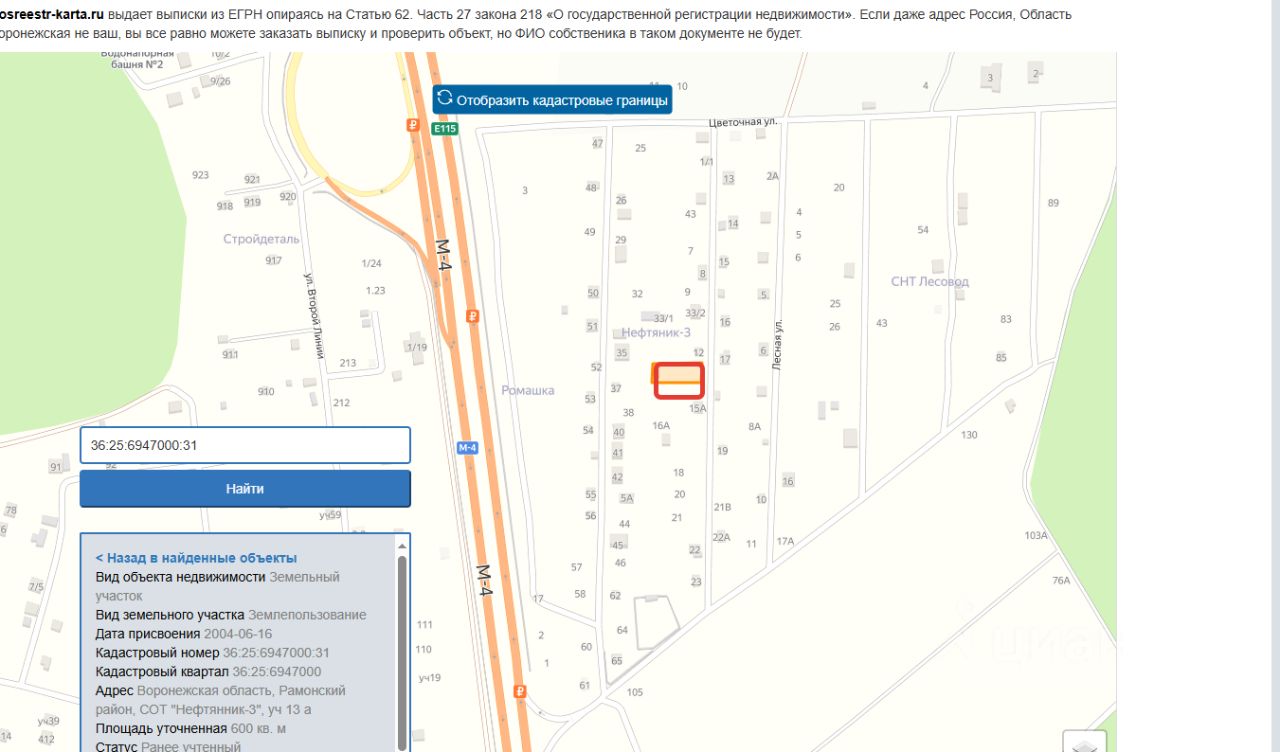
Task: Focus the cadastral number search field
Action: click(245, 445)
